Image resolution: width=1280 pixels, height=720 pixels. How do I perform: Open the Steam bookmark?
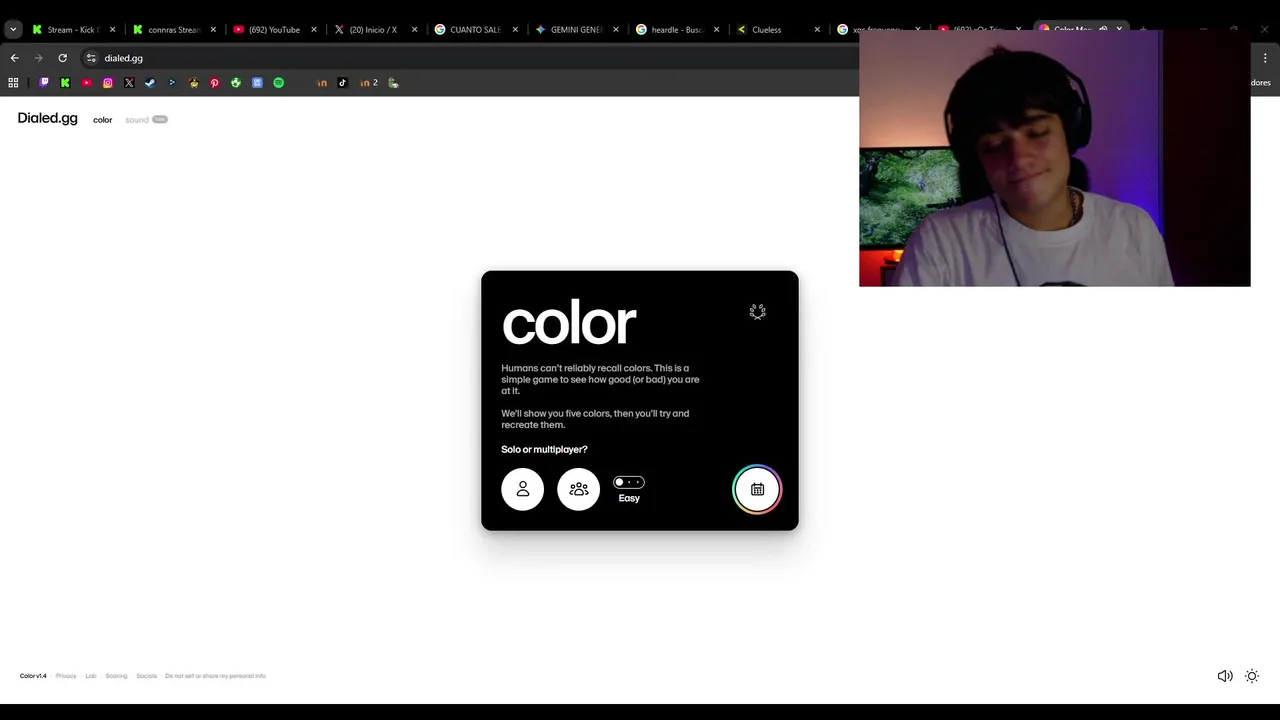pos(150,83)
